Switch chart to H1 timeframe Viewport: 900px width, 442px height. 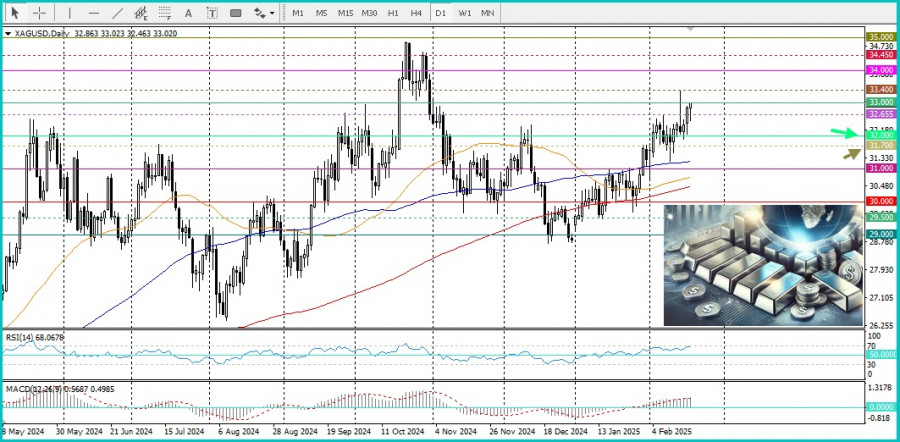[393, 13]
